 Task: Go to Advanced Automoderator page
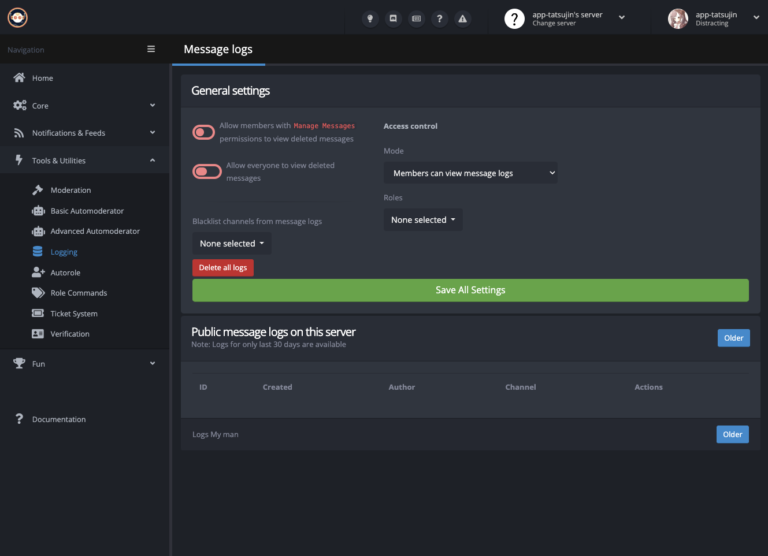coord(95,231)
